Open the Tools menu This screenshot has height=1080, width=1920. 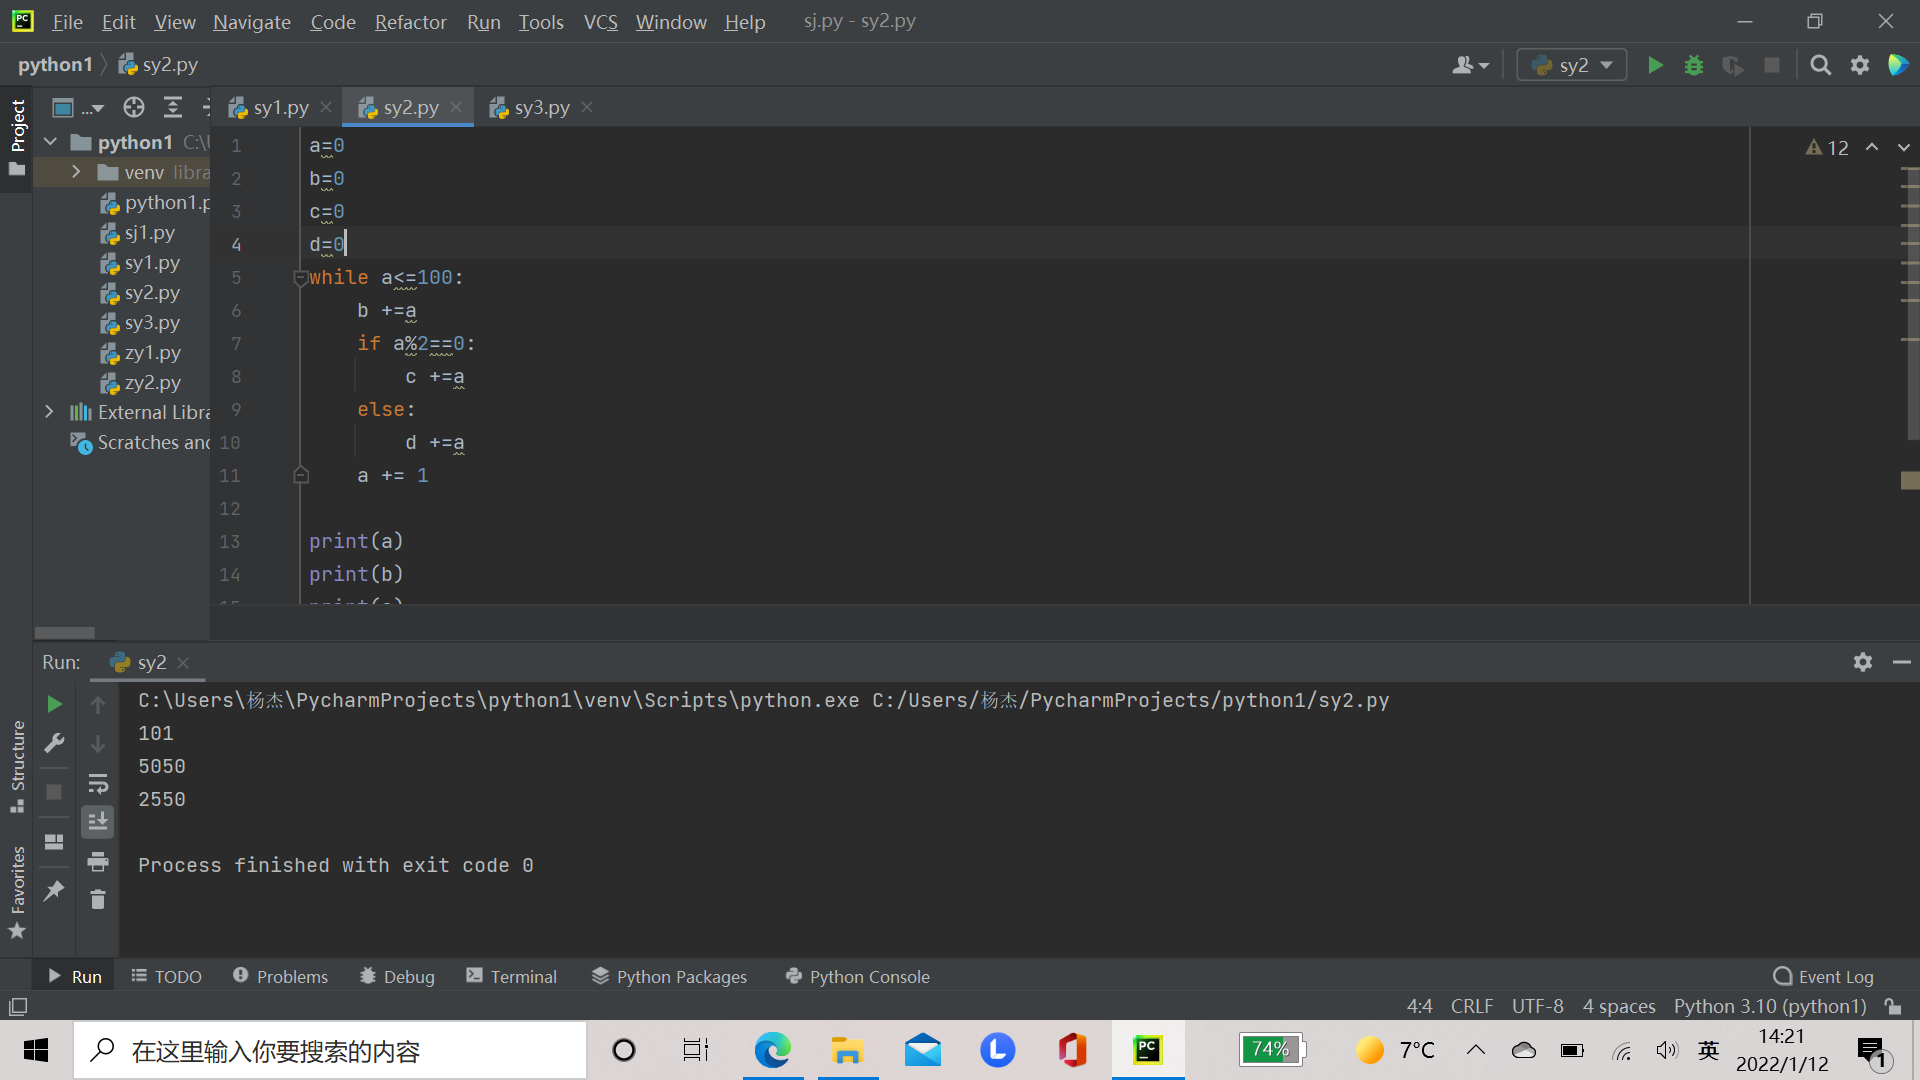pyautogui.click(x=540, y=22)
